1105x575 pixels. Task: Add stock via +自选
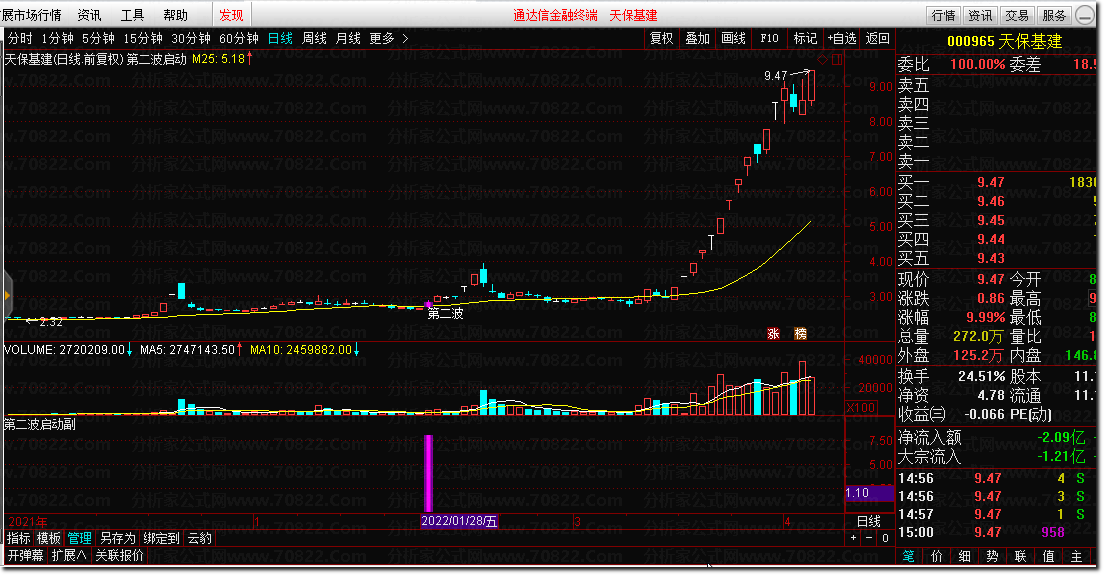(x=842, y=38)
